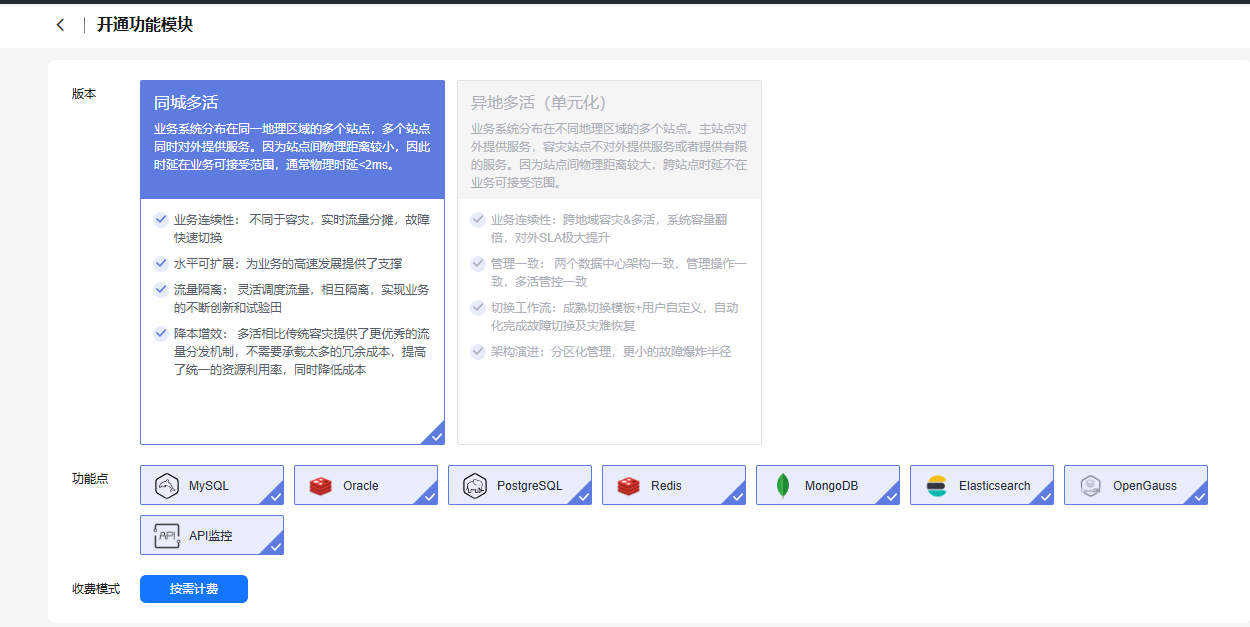This screenshot has height=627, width=1250.
Task: Click the 流量隔离 feature text
Action: coord(302,298)
